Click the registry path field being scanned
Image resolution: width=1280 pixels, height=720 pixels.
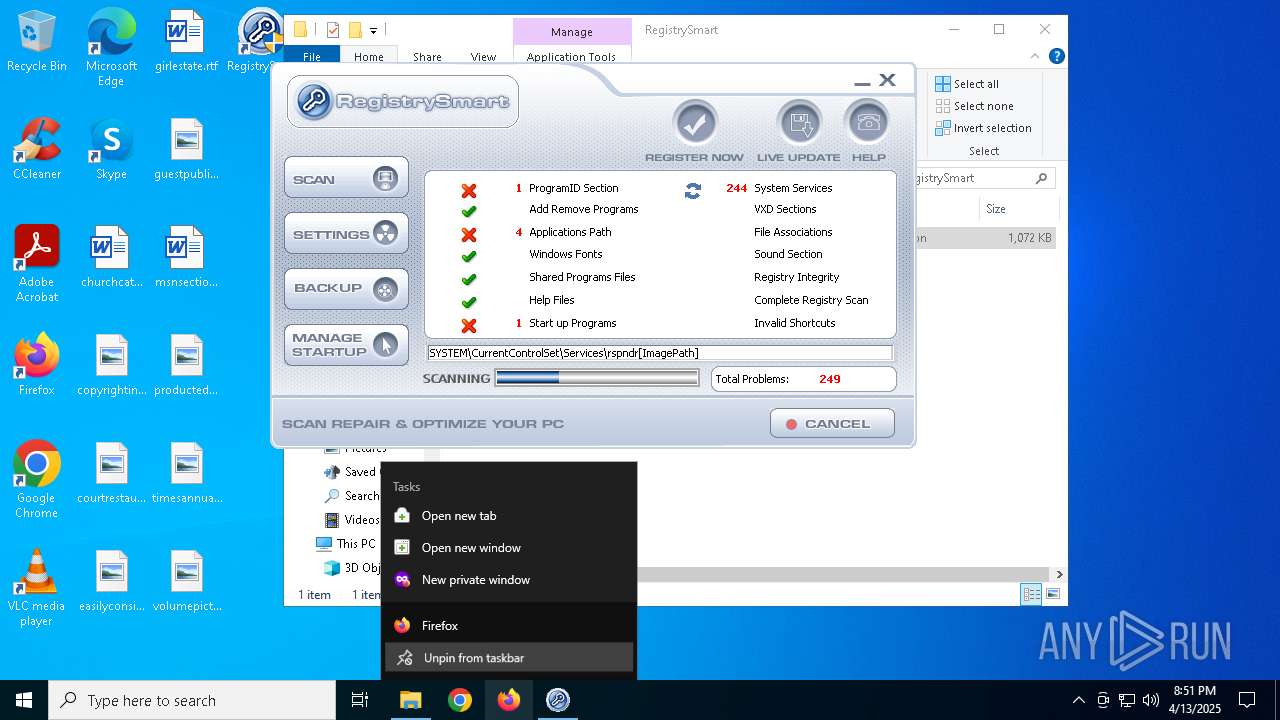[x=659, y=353]
